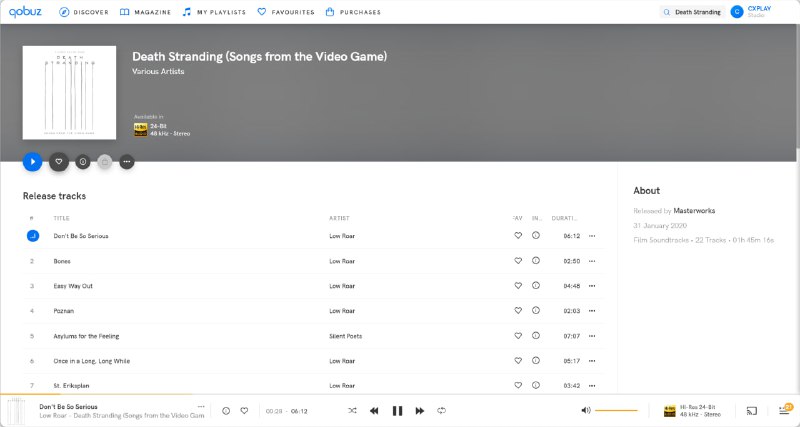Open more options for Easy Way Out
This screenshot has height=427, width=800.
(x=592, y=286)
